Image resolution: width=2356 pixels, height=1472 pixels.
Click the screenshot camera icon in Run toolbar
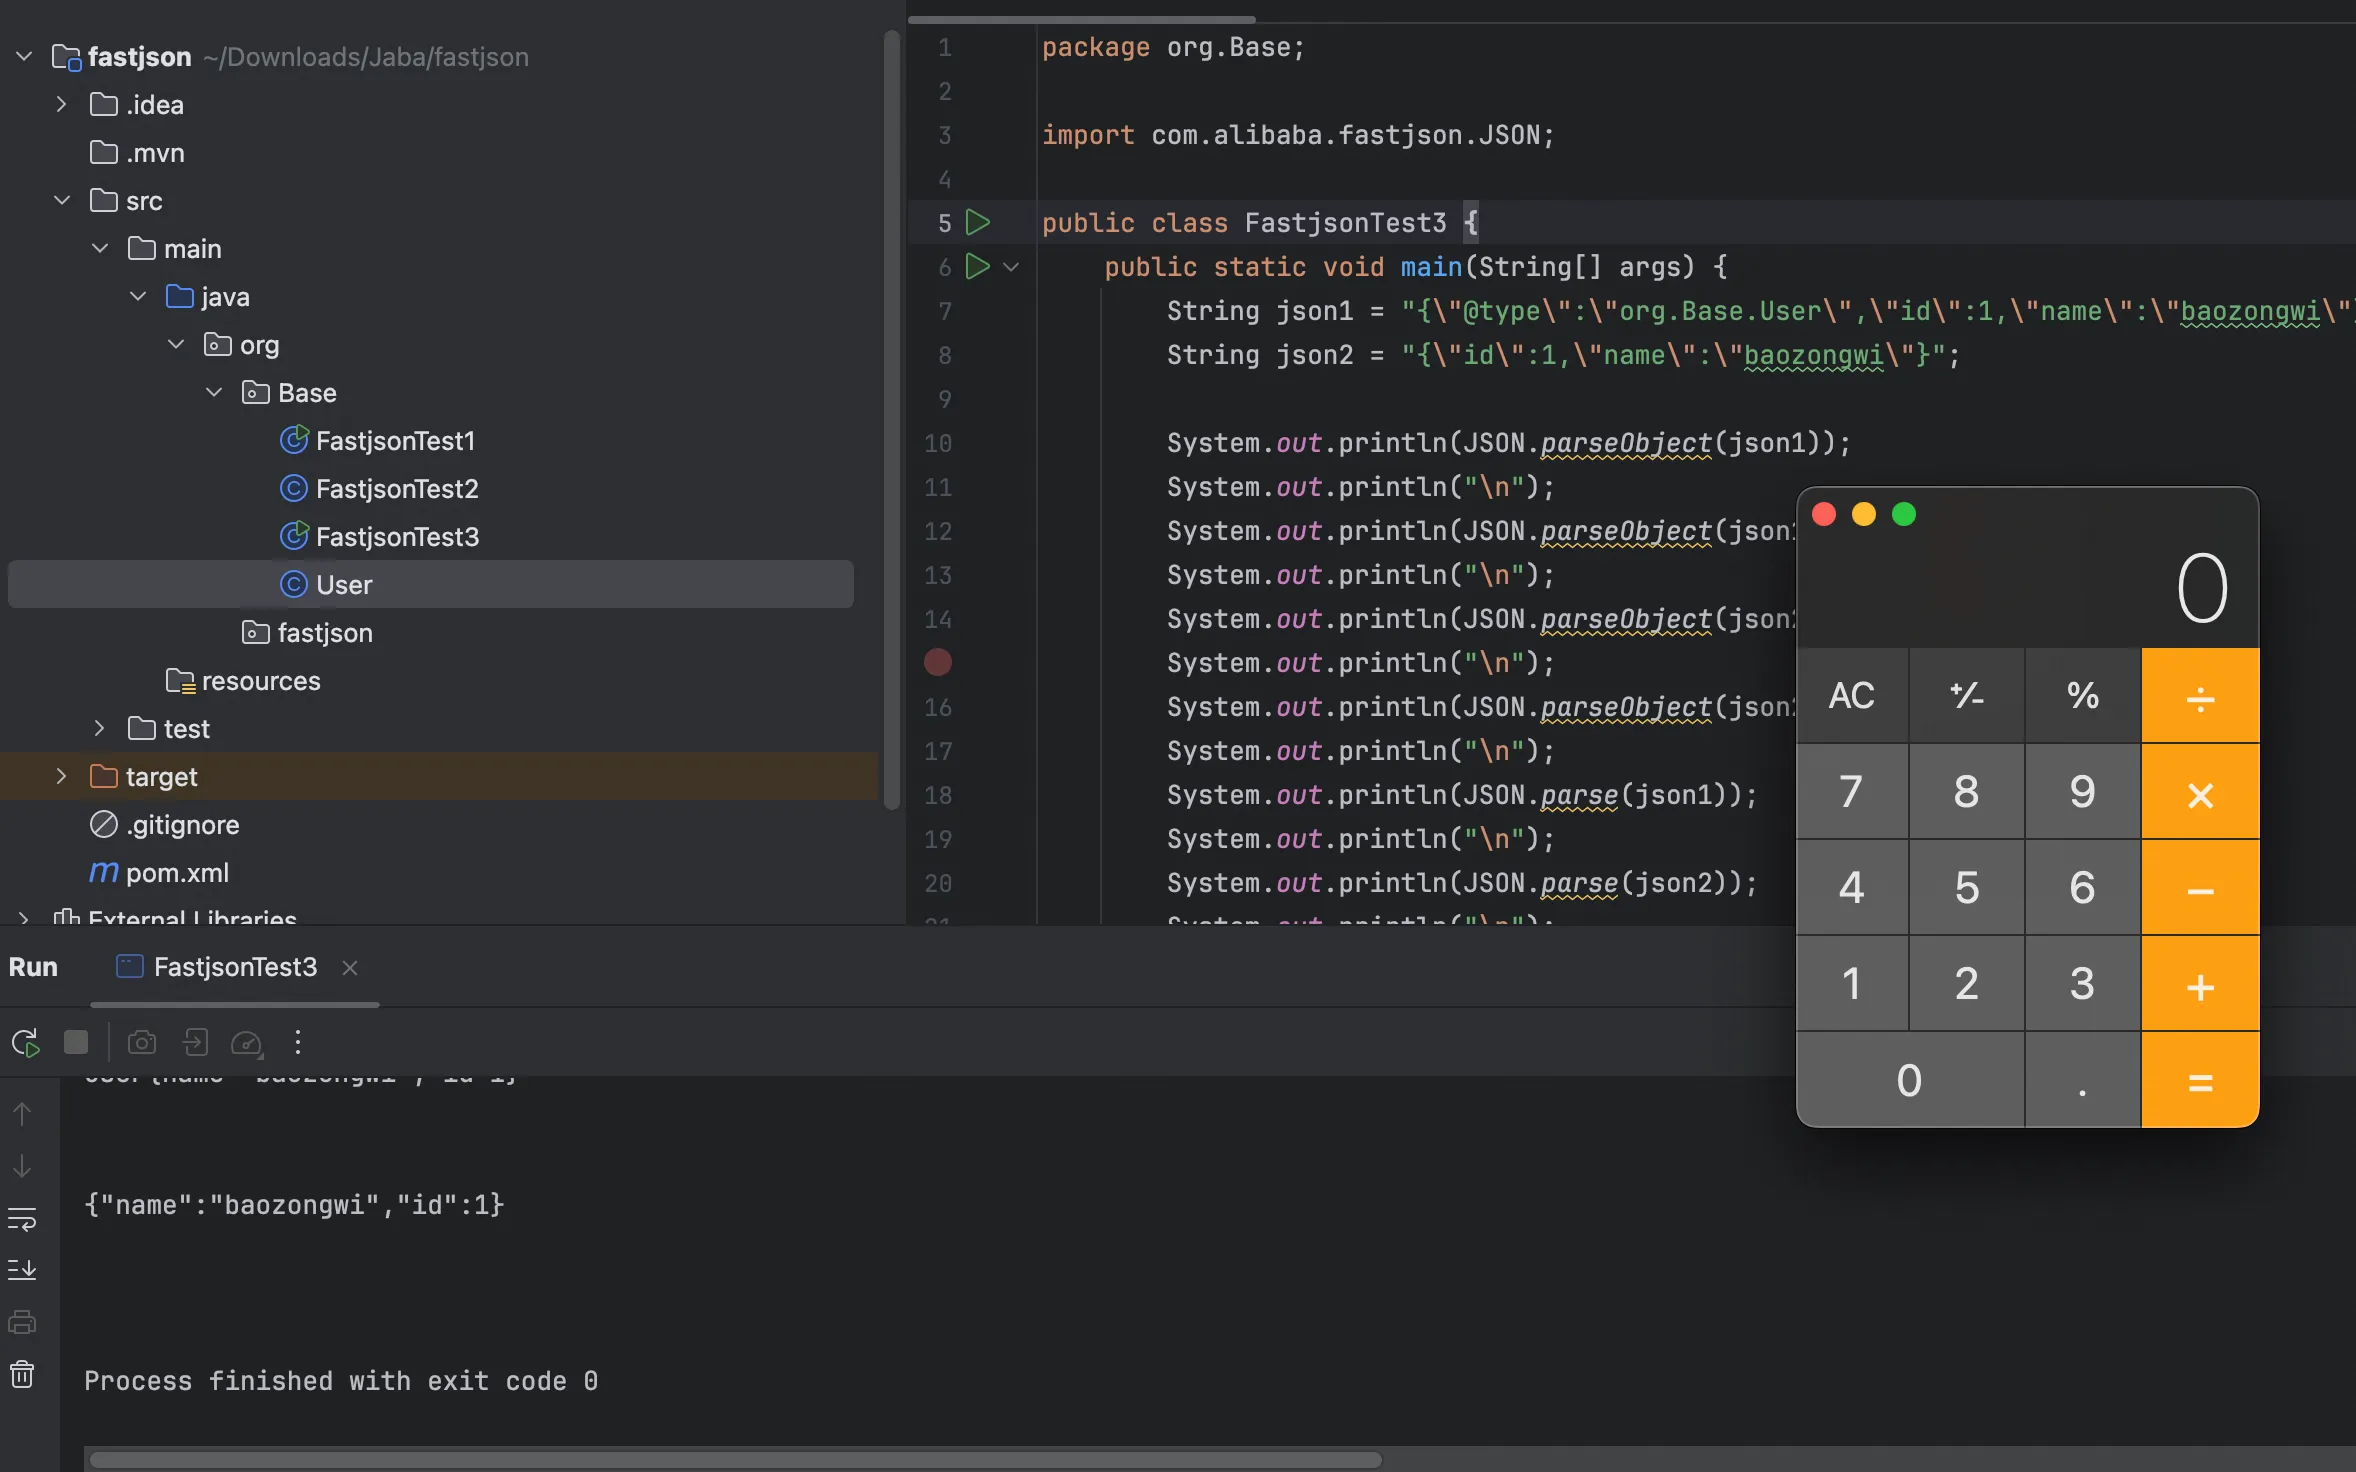pyautogui.click(x=142, y=1043)
